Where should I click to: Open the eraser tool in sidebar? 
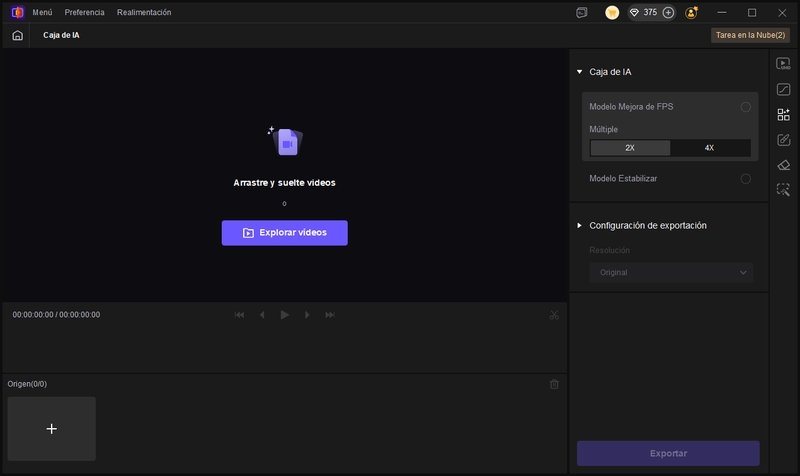click(784, 165)
